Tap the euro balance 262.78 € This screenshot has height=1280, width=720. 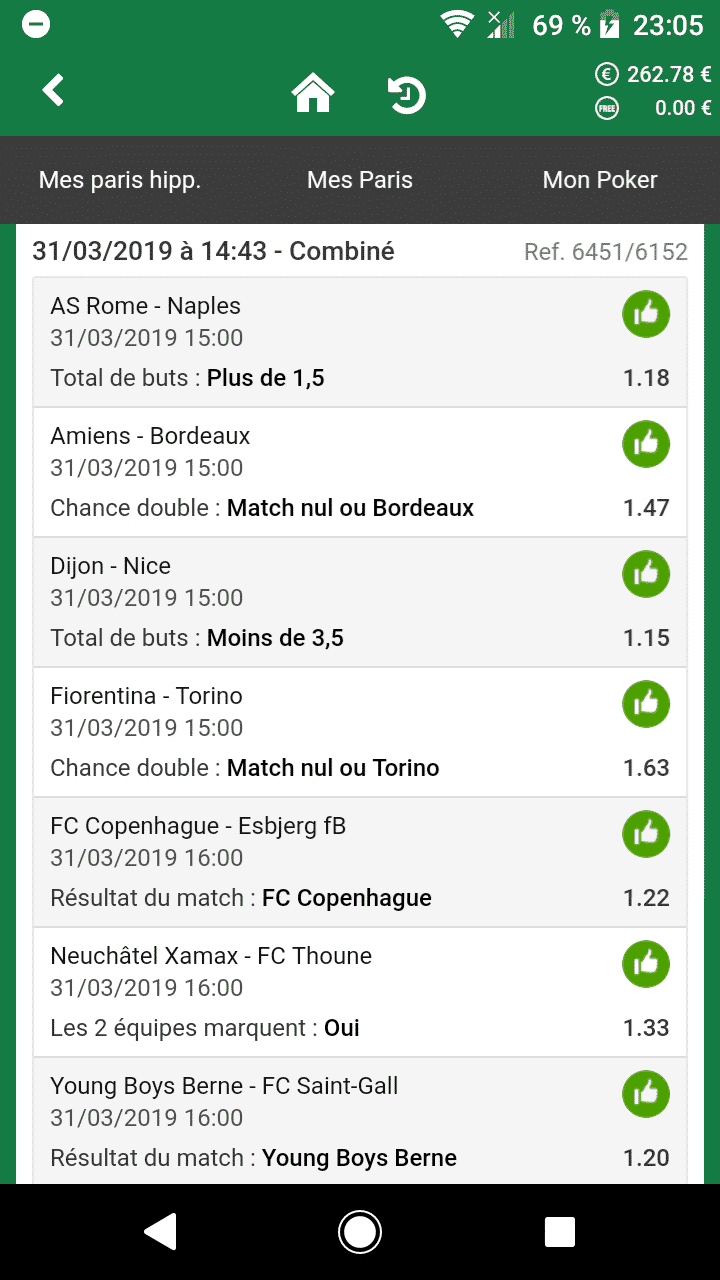click(654, 74)
